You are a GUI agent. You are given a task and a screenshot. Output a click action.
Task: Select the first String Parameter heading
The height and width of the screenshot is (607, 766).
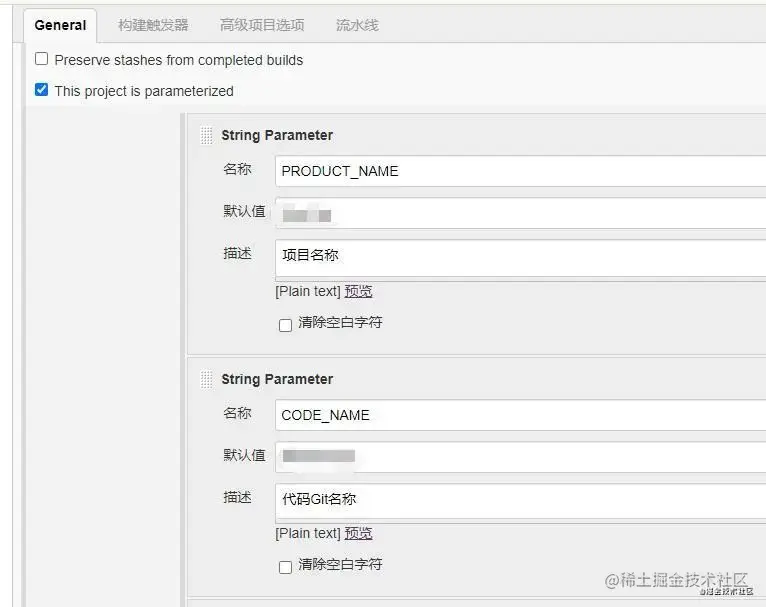pyautogui.click(x=277, y=135)
